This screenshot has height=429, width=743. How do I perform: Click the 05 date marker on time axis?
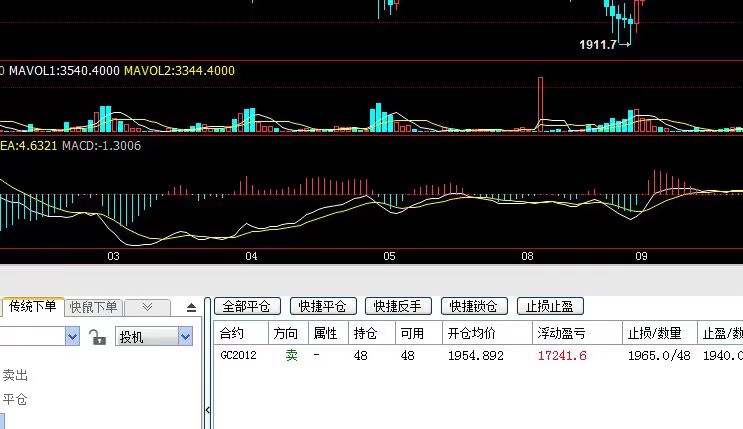389,256
